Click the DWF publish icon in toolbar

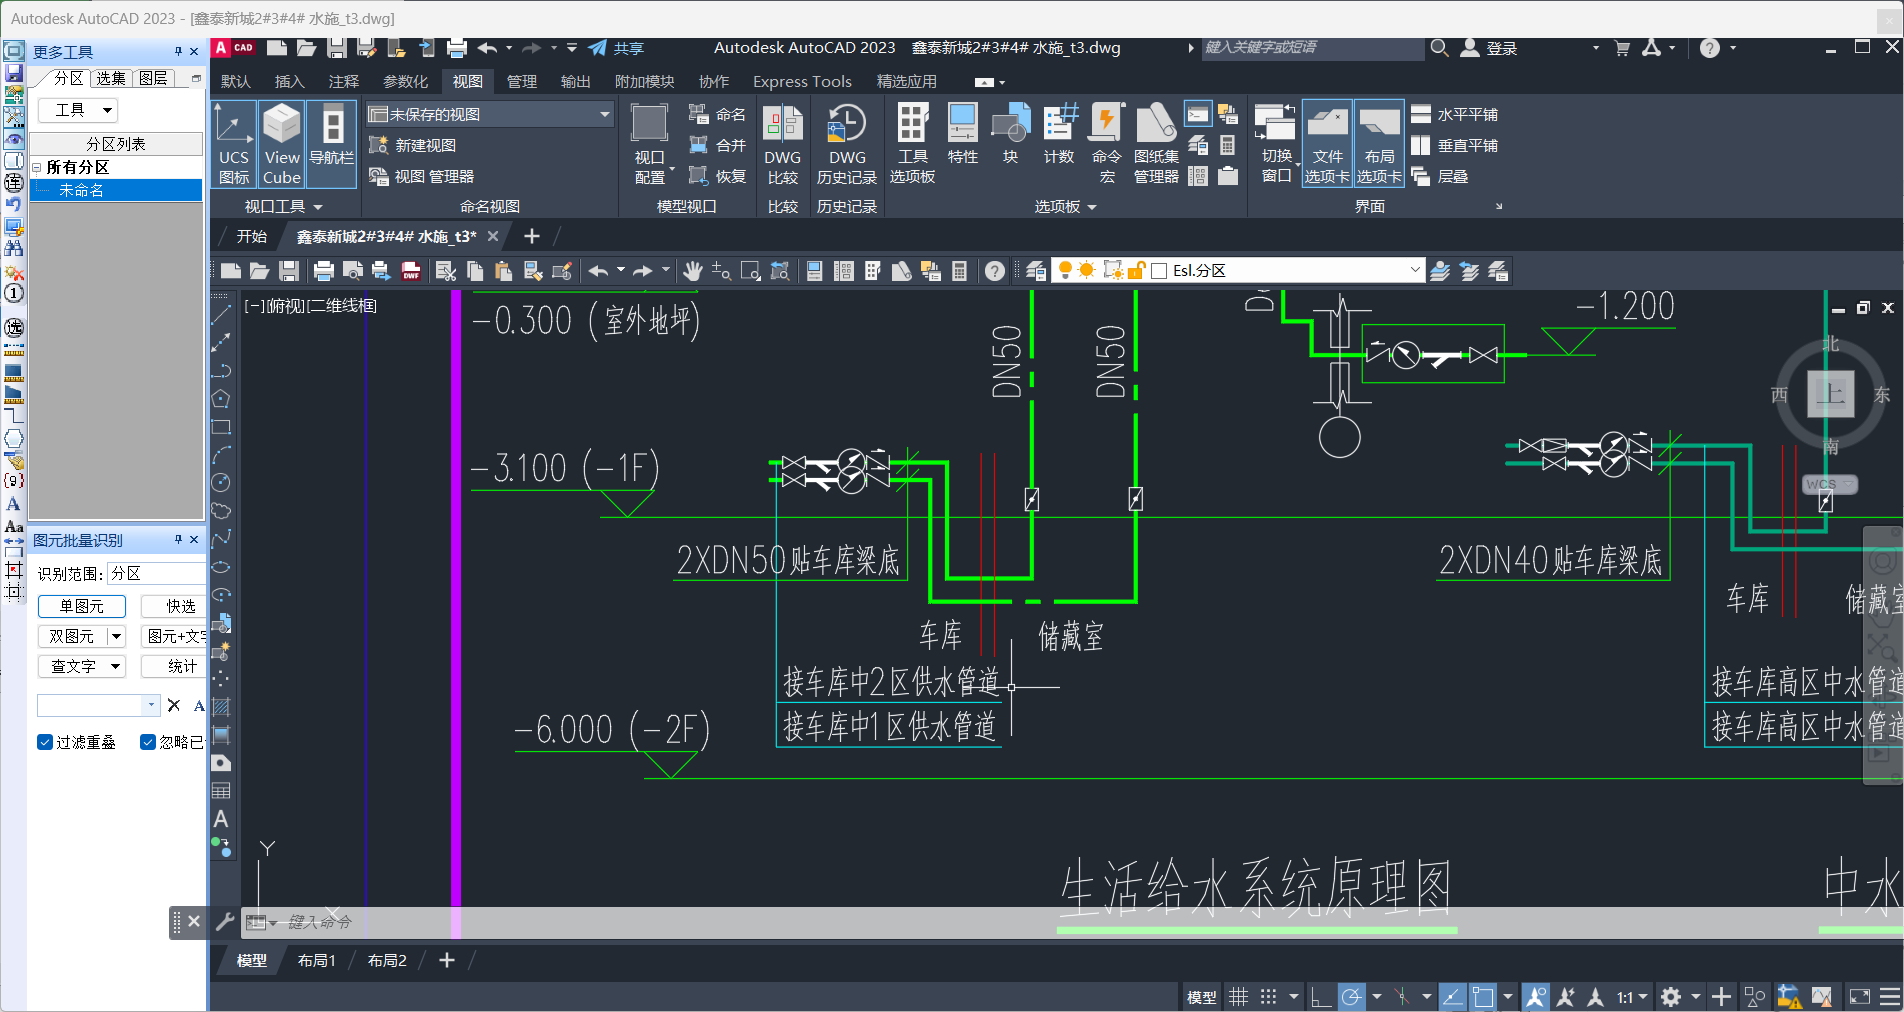pyautogui.click(x=411, y=271)
